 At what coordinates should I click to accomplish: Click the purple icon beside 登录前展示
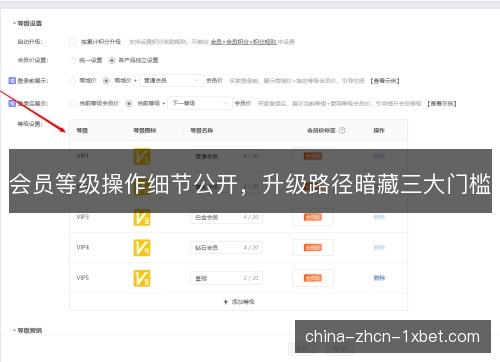12,80
